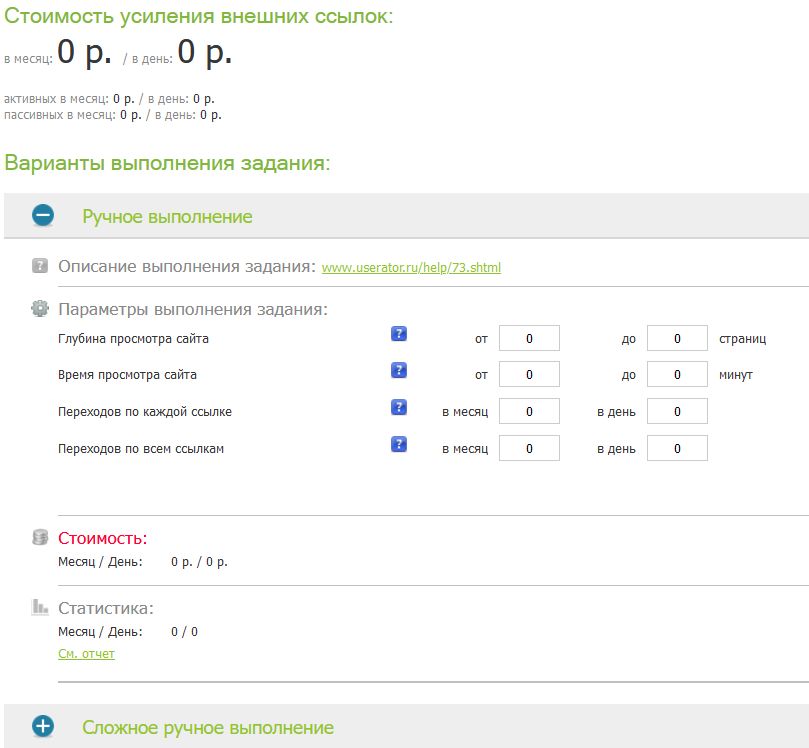Click Переходов по каждой ссылке daily field

click(x=677, y=412)
